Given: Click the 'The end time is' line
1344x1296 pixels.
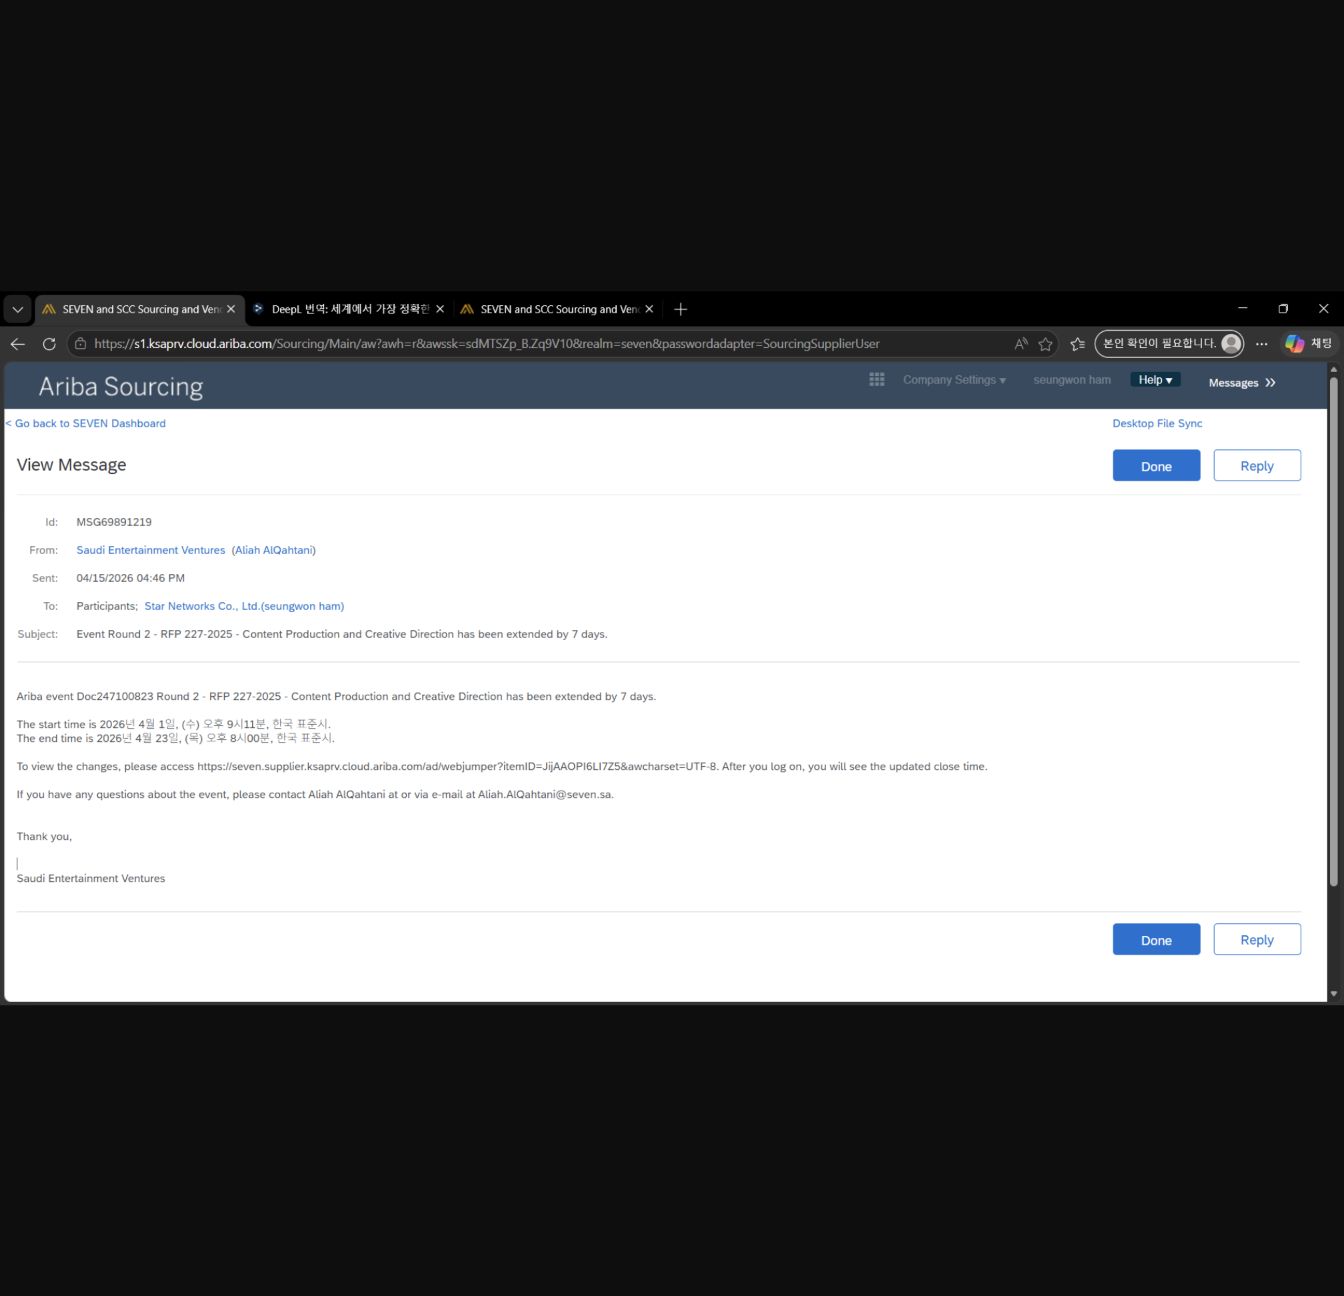Looking at the screenshot, I should [175, 739].
